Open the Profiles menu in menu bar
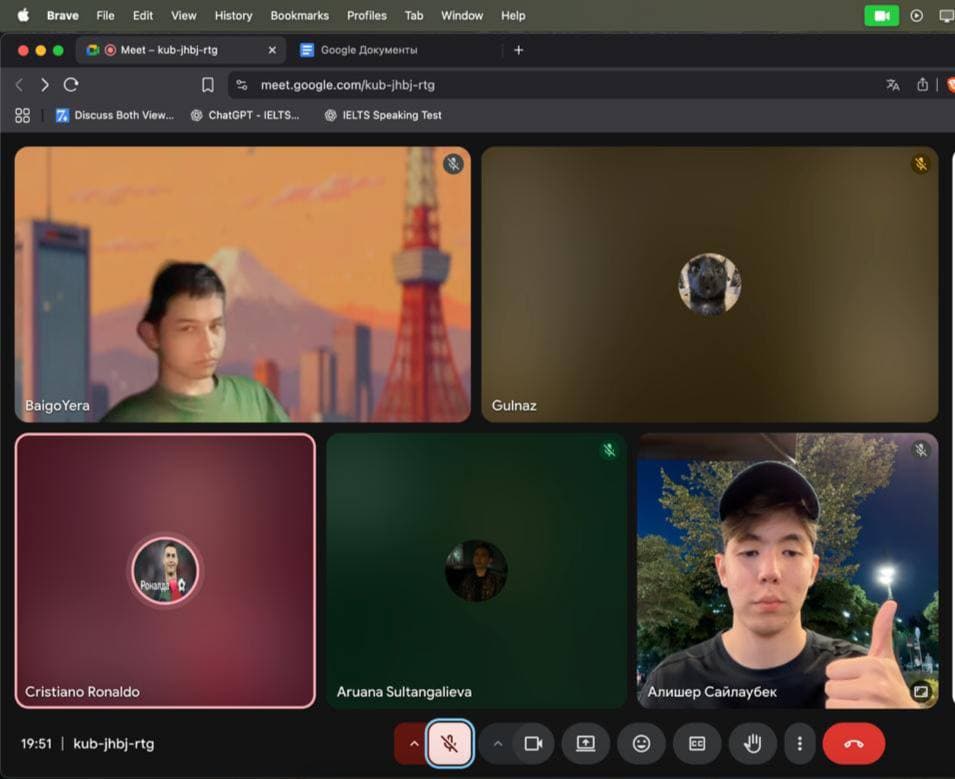This screenshot has height=779, width=955. (x=366, y=16)
